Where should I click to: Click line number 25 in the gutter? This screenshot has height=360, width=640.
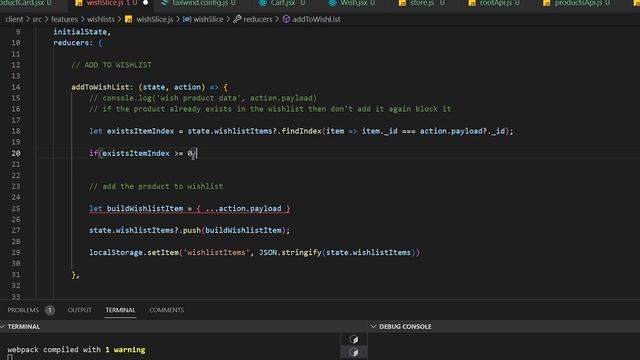point(16,208)
